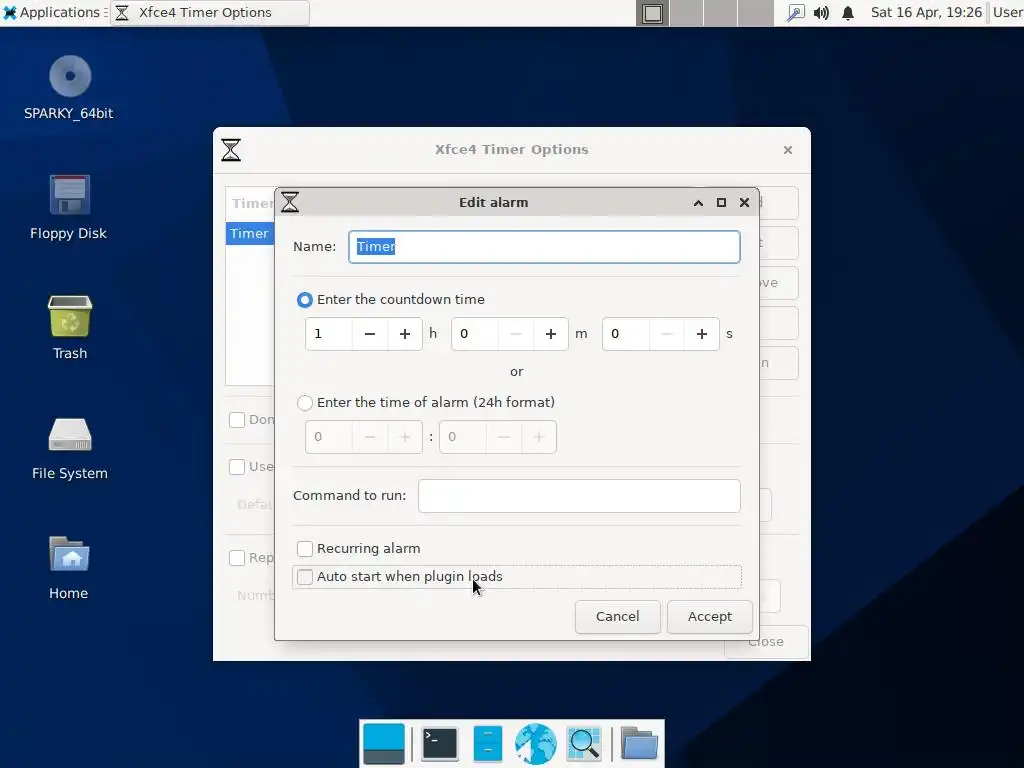
Task: Click the magnifier-key tray icon
Action: point(795,13)
